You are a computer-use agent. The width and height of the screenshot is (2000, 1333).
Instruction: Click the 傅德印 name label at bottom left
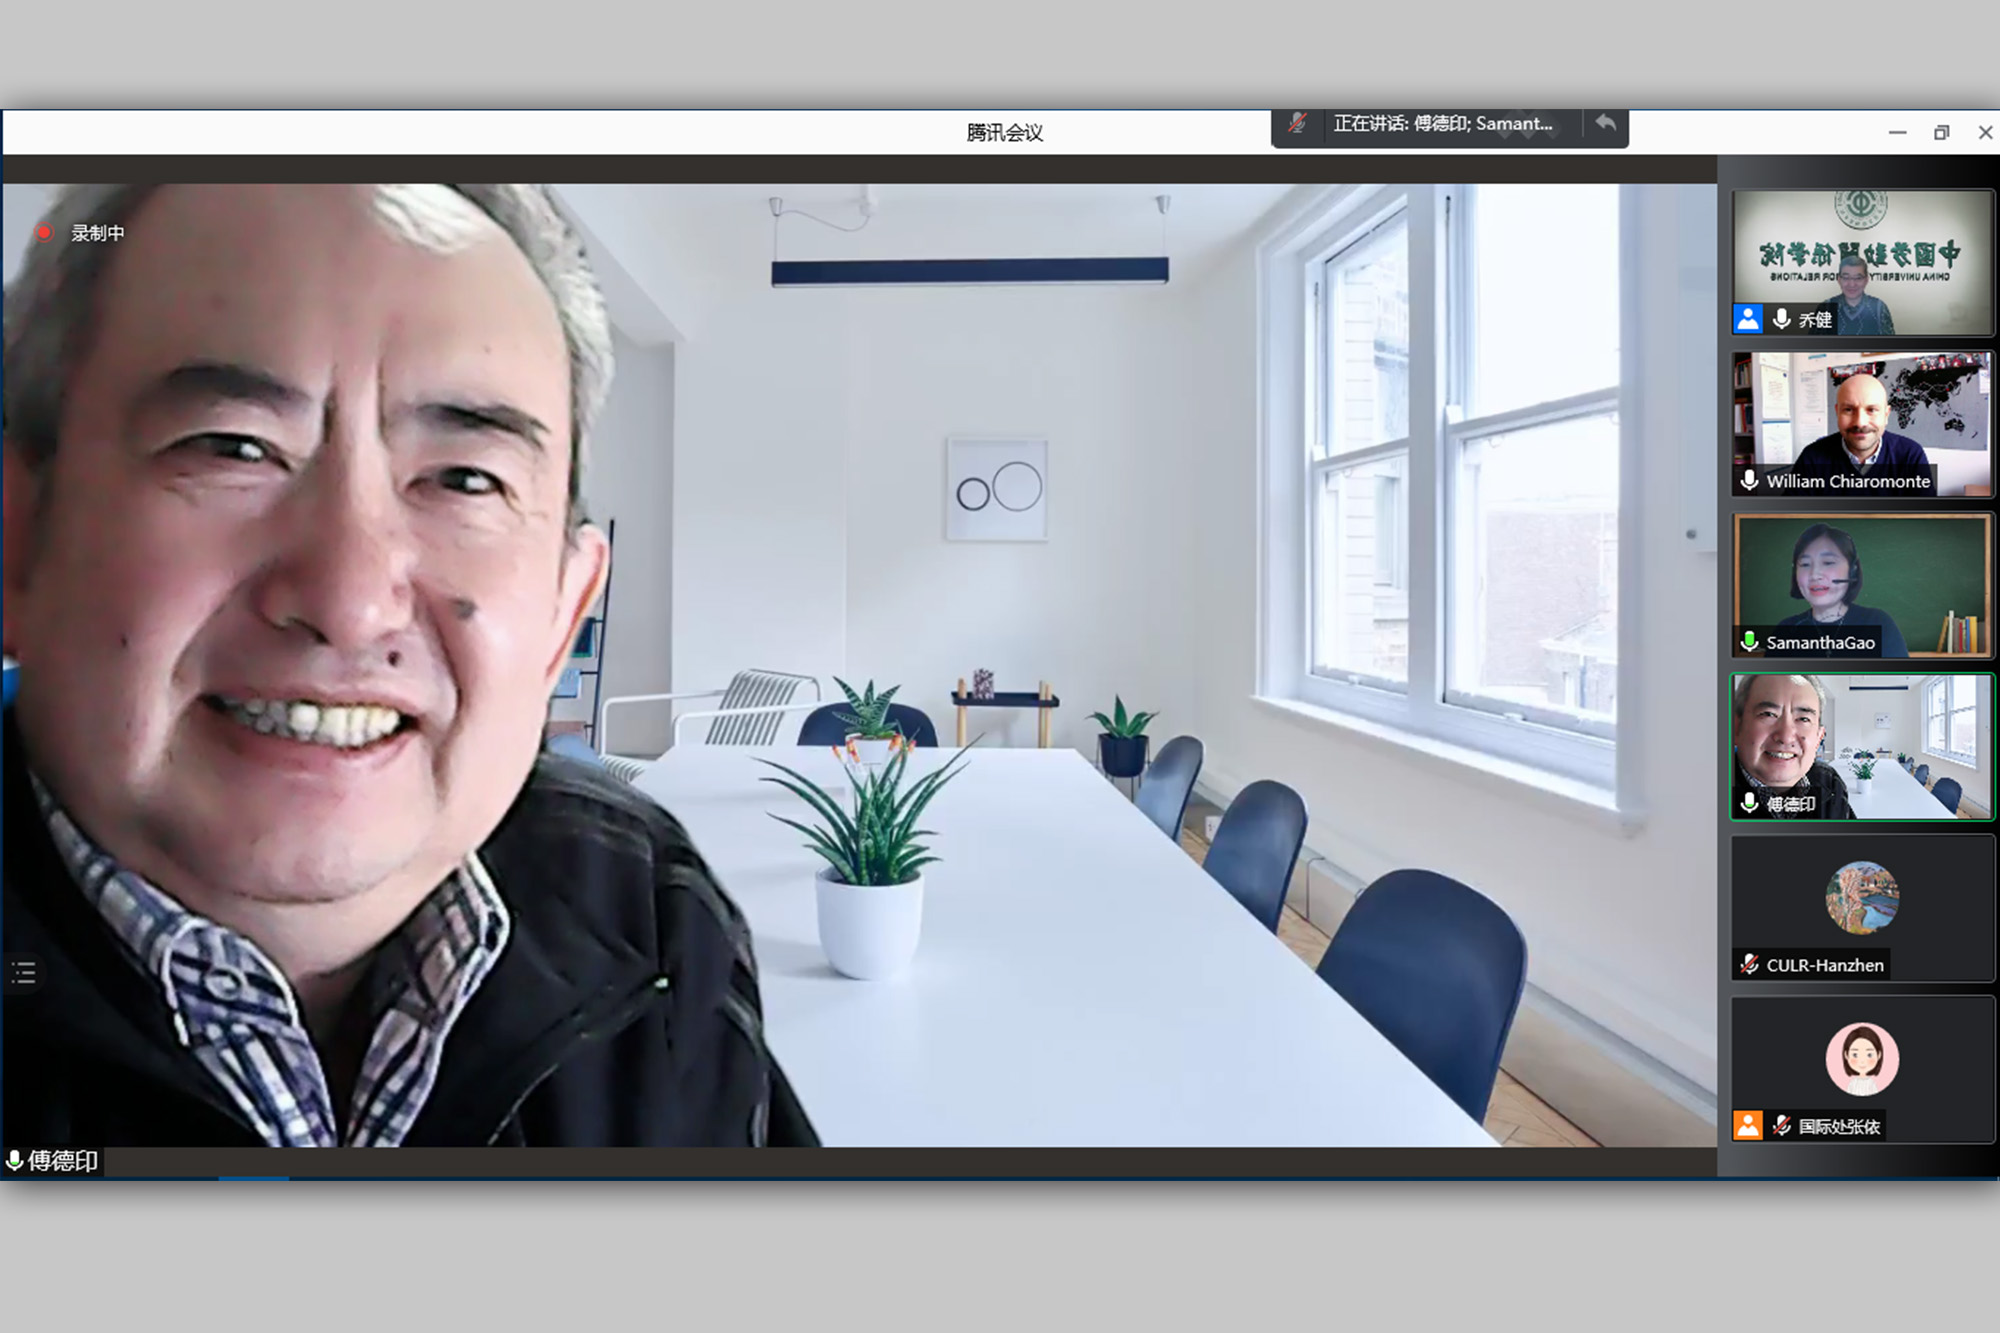pyautogui.click(x=63, y=1161)
